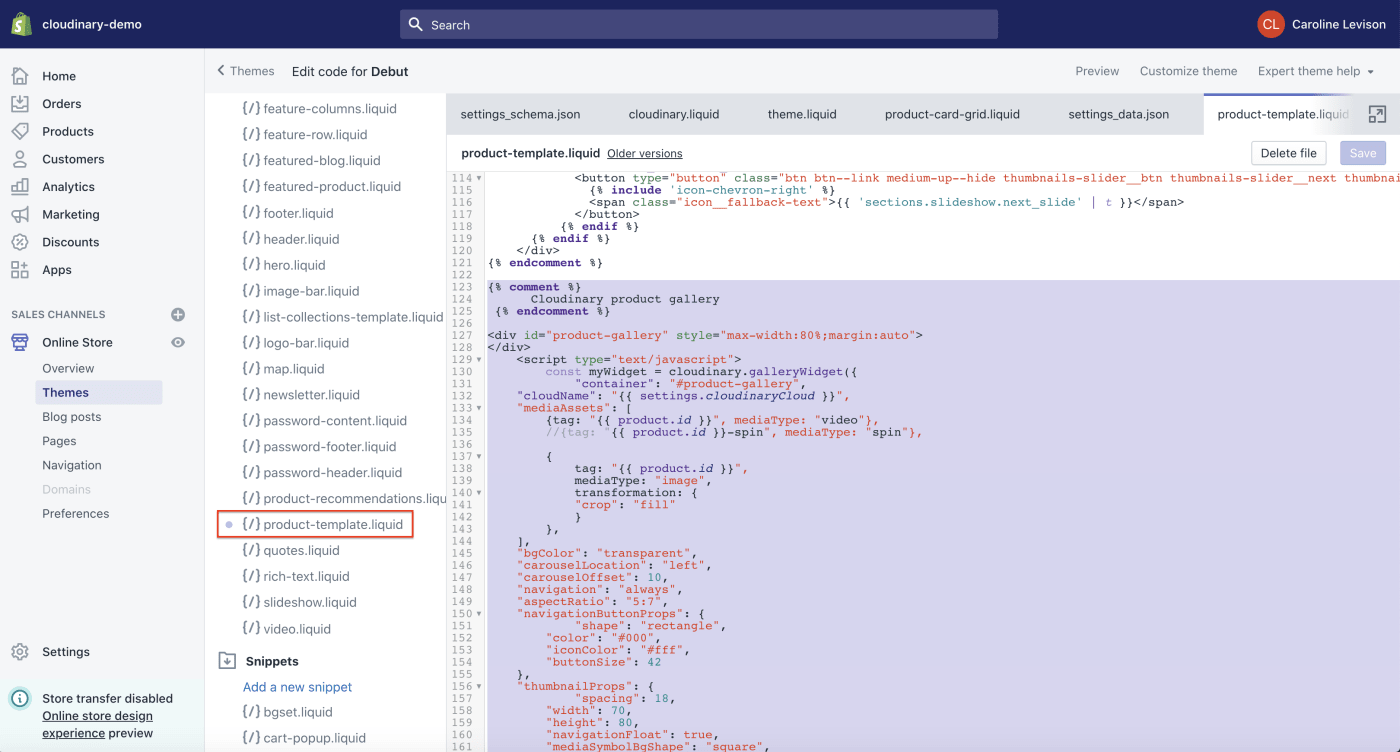This screenshot has width=1400, height=752.
Task: Open Pages in sidebar
Action: coord(59,441)
